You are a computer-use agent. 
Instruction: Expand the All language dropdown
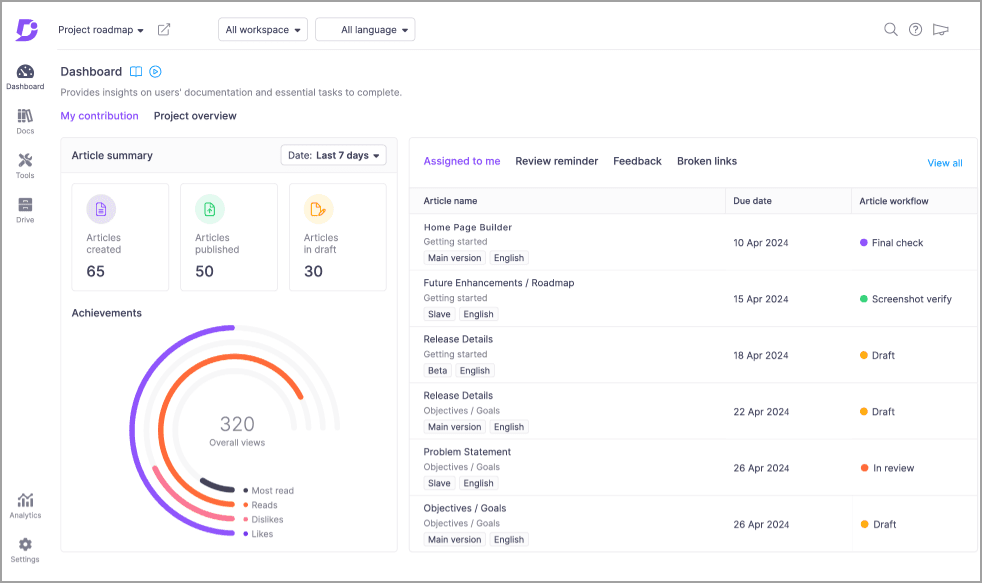365,29
